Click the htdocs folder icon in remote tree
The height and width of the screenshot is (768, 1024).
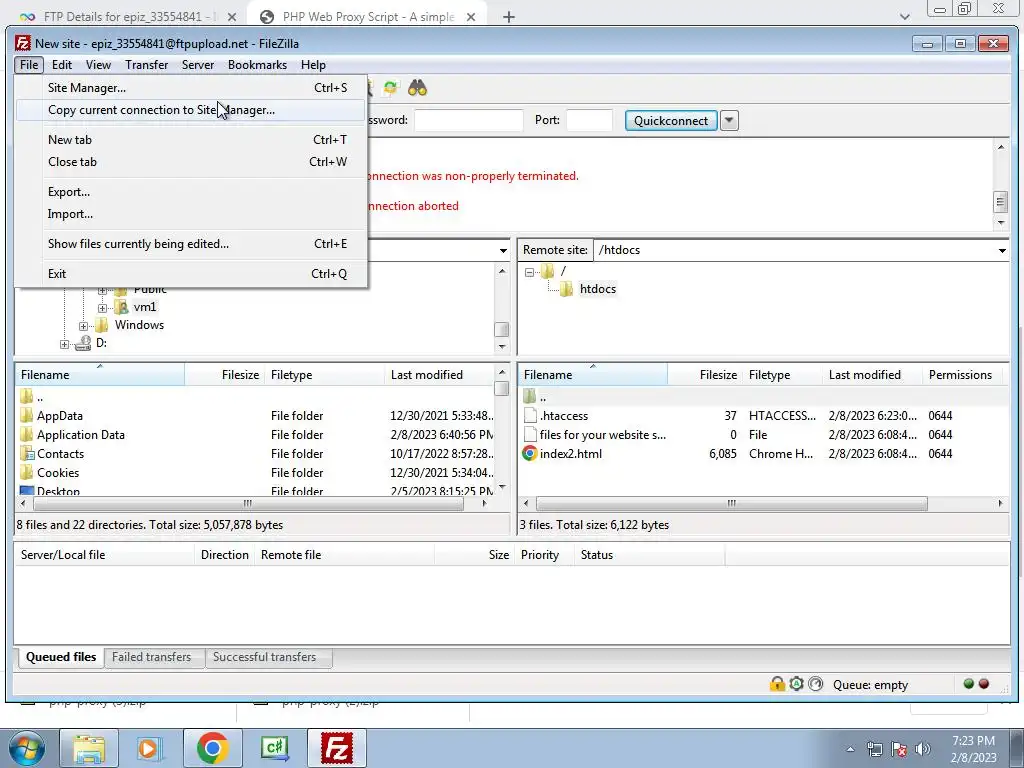566,289
